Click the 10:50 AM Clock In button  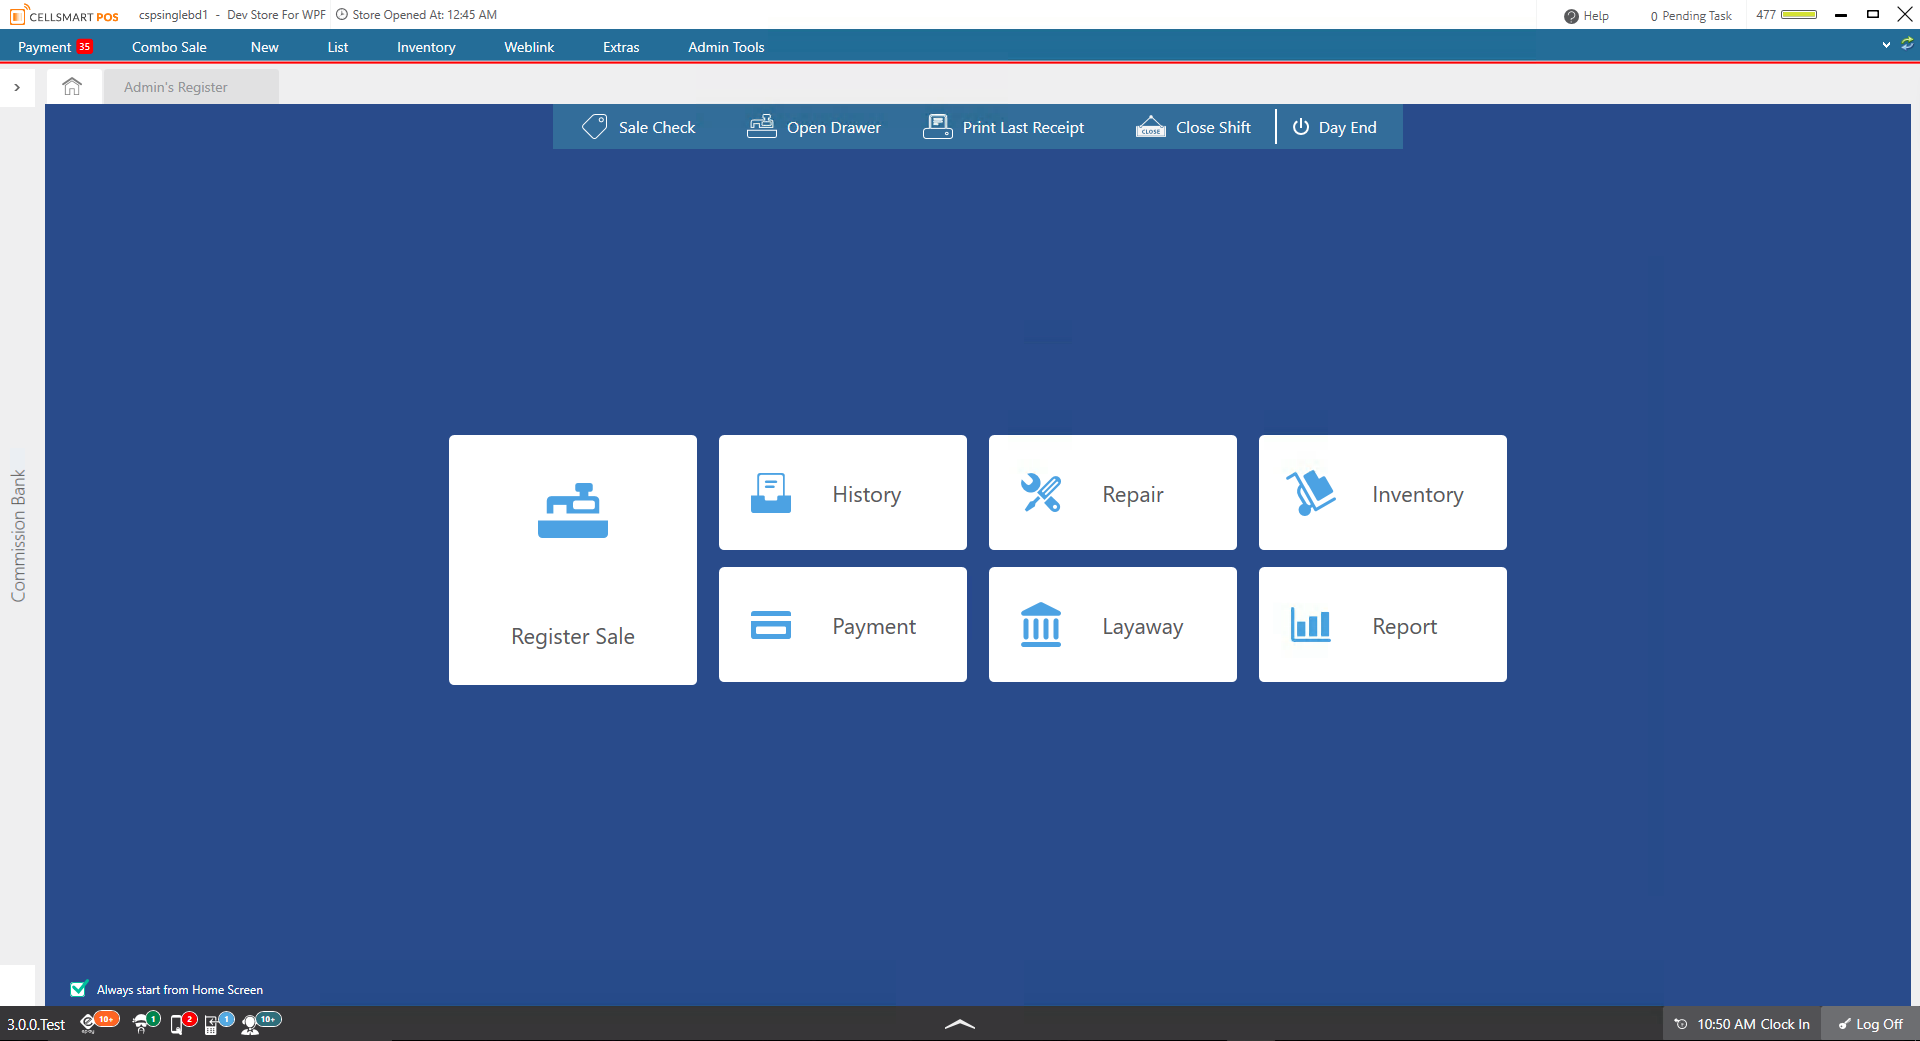(x=1741, y=1024)
